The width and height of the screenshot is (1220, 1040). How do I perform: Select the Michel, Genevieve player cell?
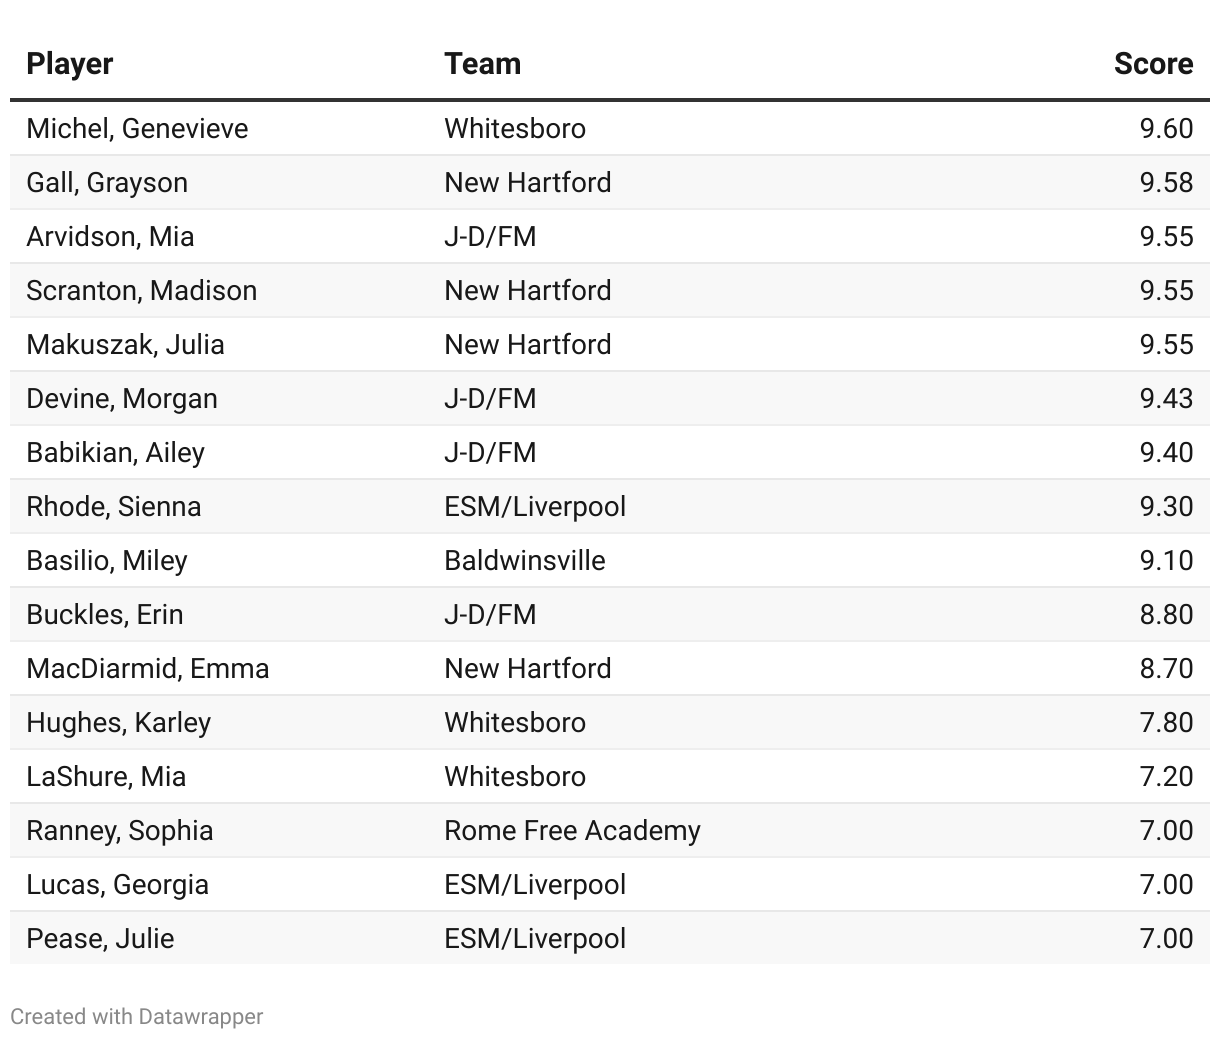[137, 129]
